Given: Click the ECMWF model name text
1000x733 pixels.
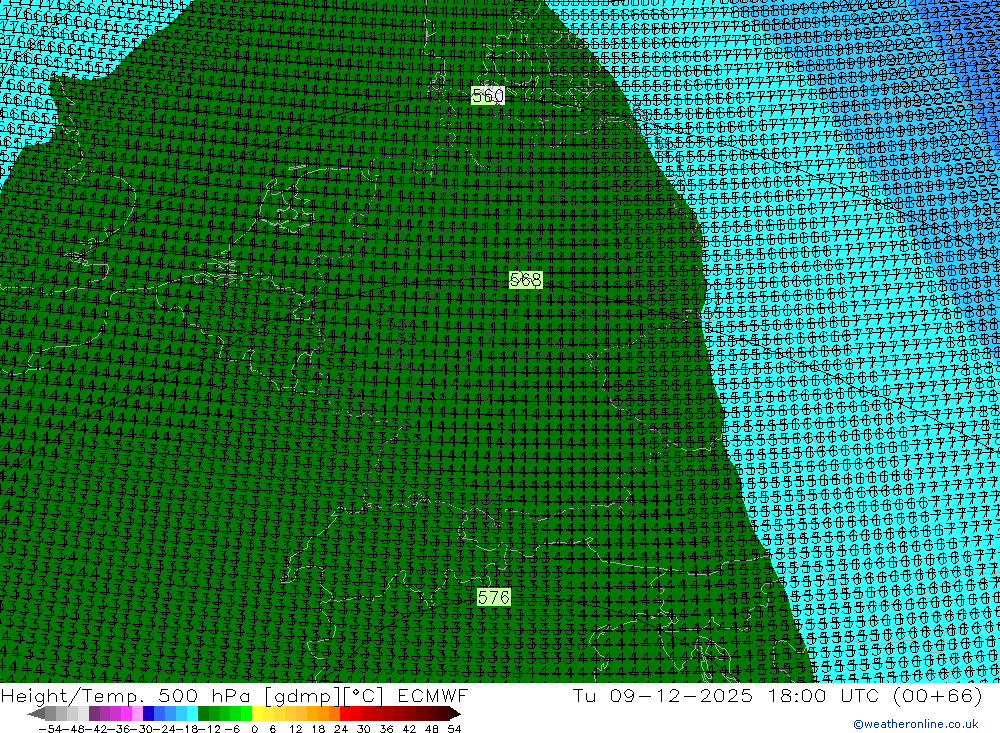Looking at the screenshot, I should pos(433,696).
